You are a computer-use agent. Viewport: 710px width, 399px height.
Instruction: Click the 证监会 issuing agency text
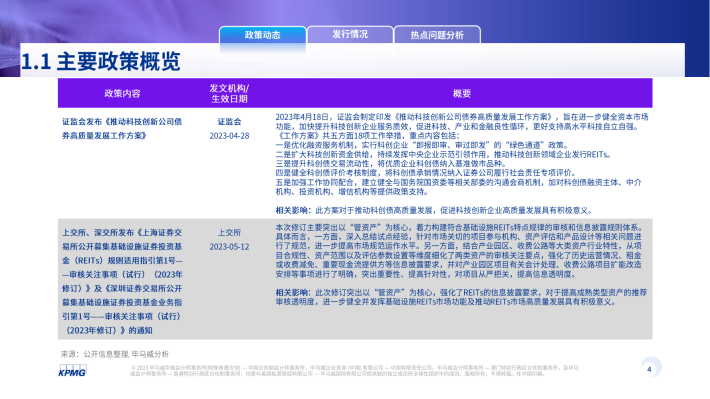(229, 121)
